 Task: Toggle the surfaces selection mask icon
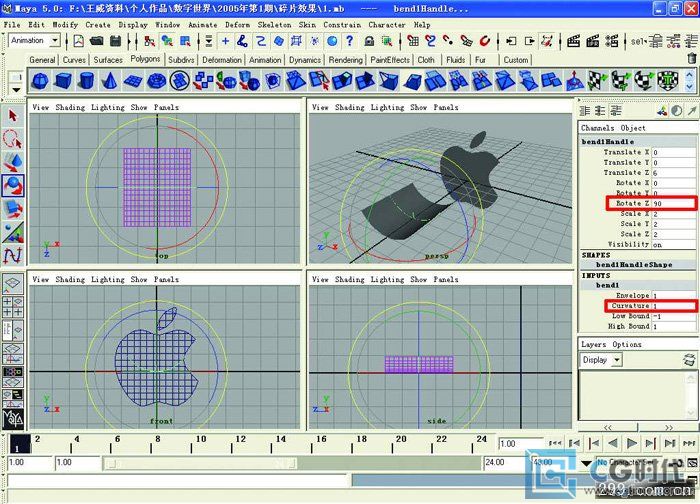point(279,41)
